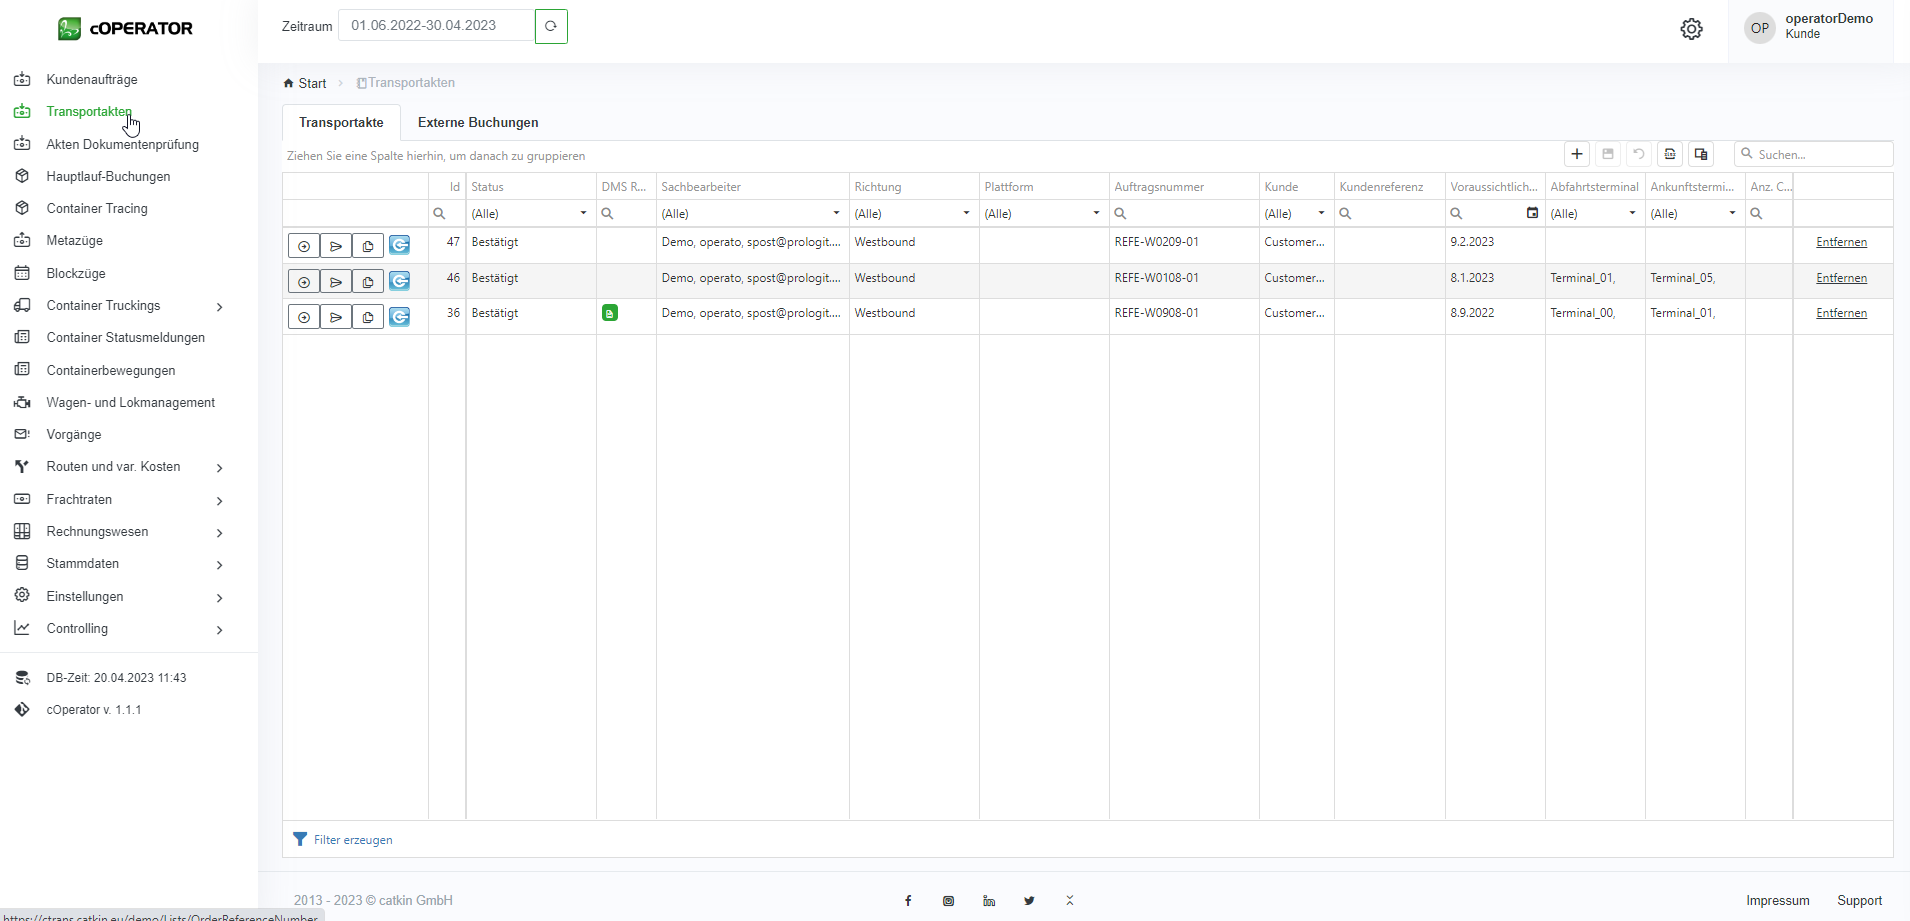This screenshot has width=1910, height=921.
Task: Expand the Rechnungswesen sidebar submenu
Action: pos(219,533)
